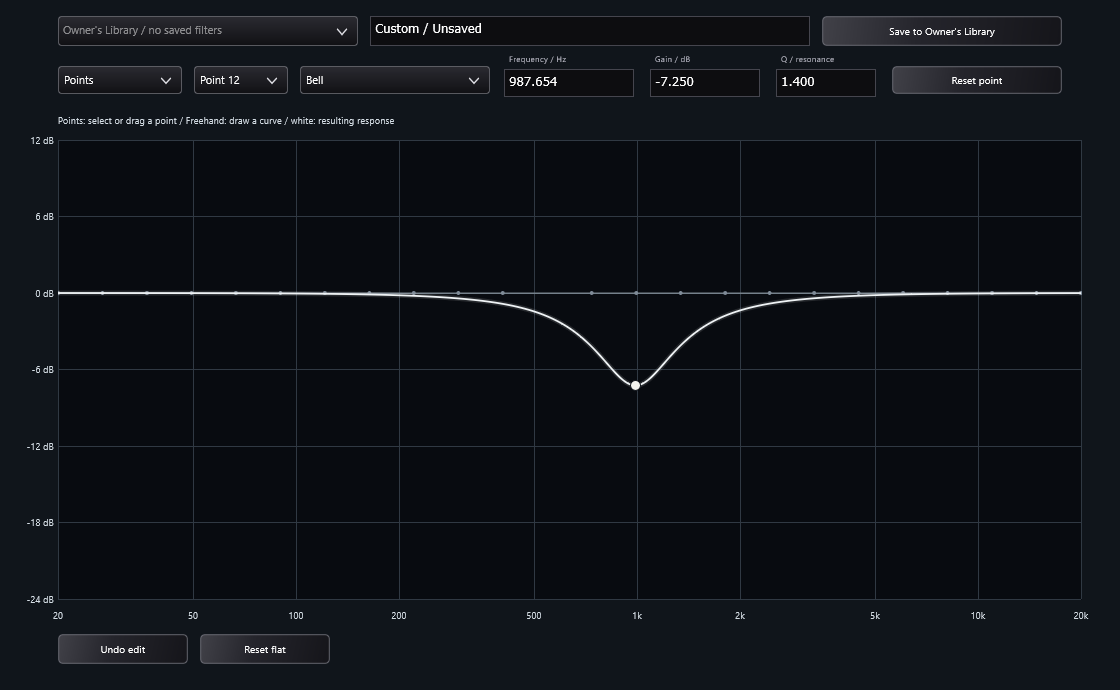
Task: Click the Undo edit button
Action: (123, 649)
